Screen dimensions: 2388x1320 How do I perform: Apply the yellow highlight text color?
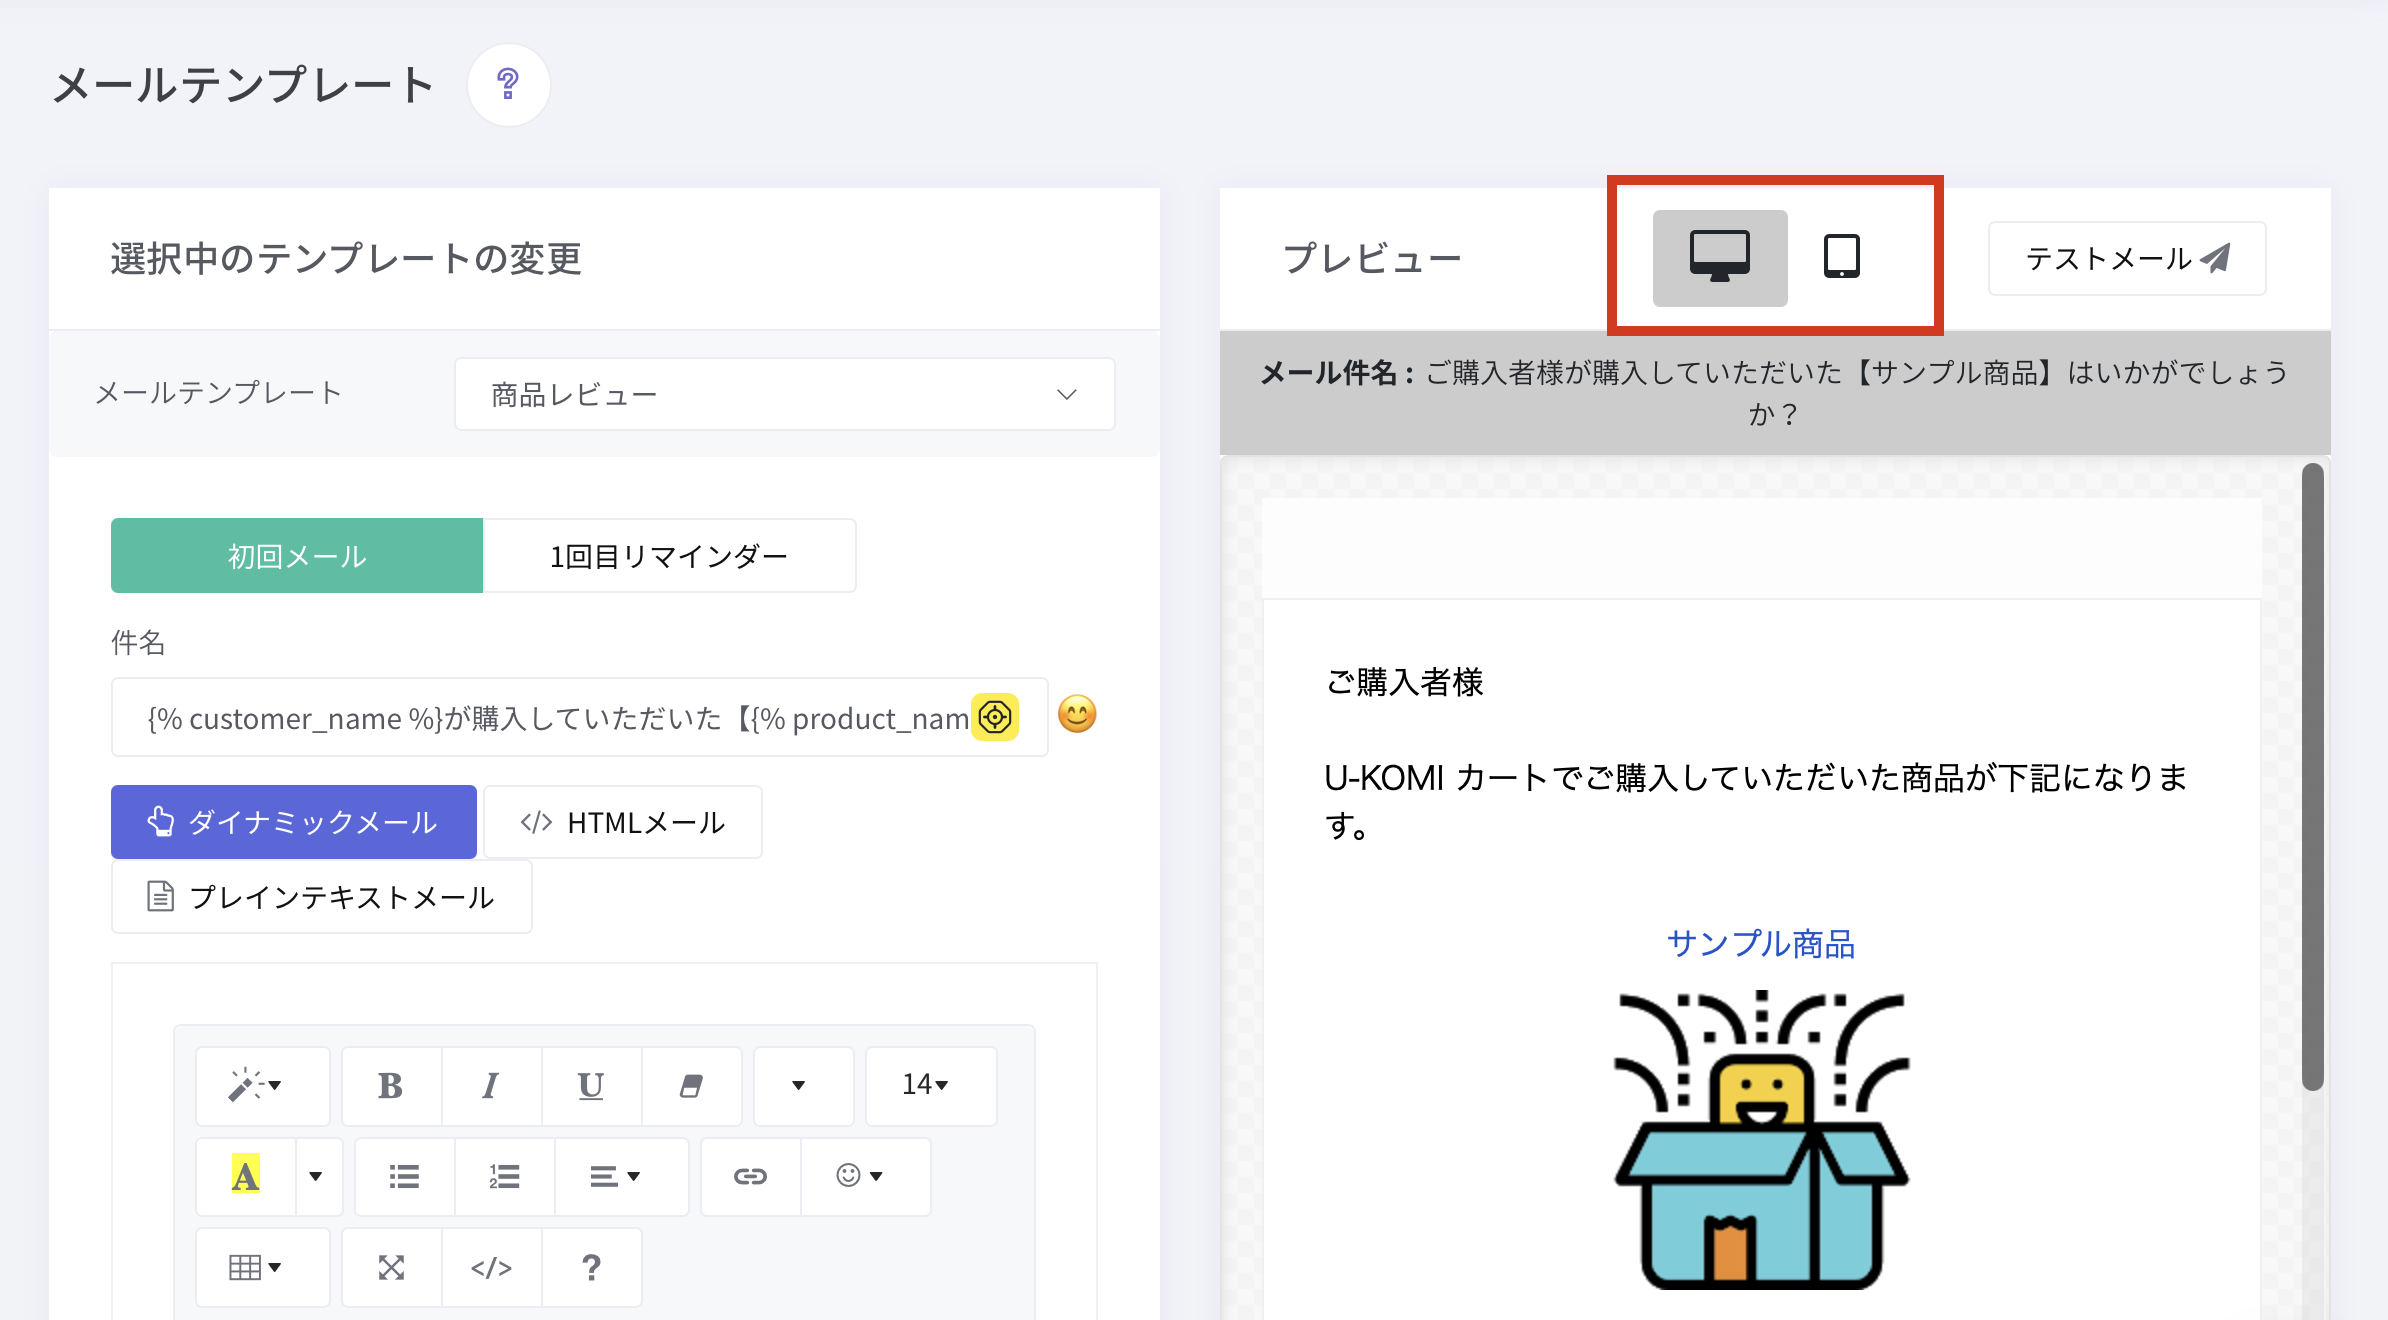click(x=245, y=1176)
